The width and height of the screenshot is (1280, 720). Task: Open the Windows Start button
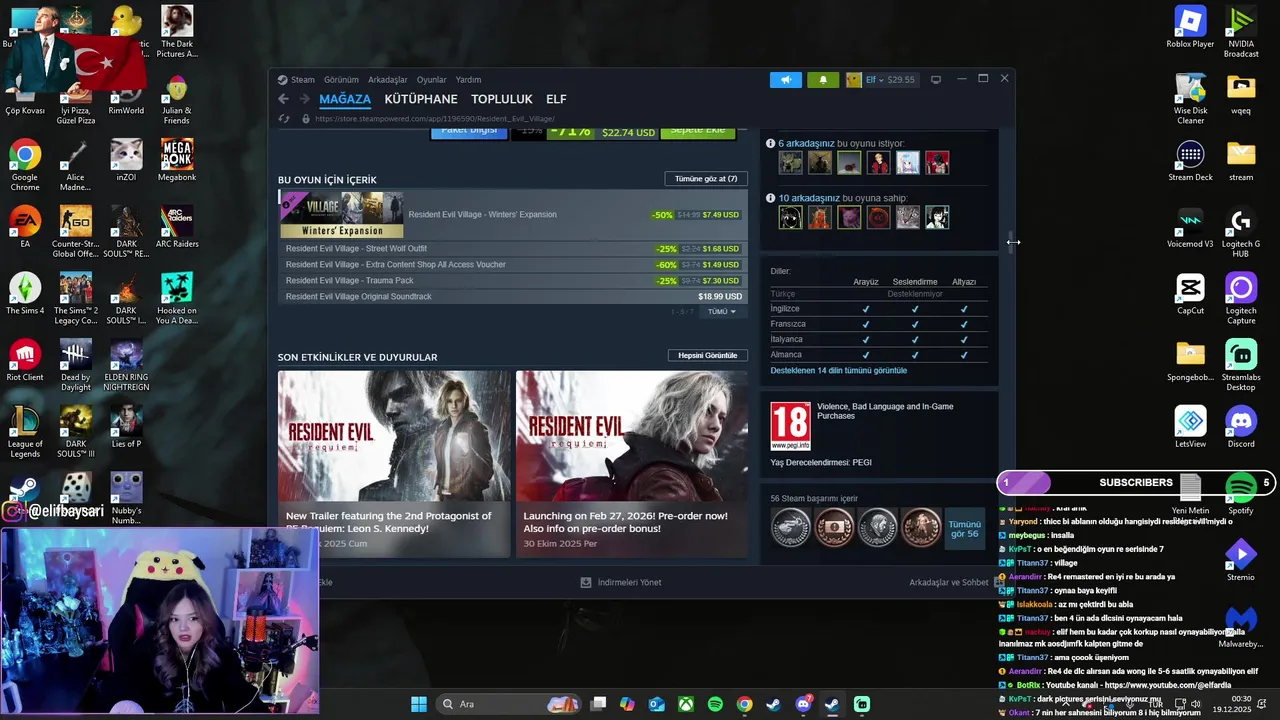point(419,704)
